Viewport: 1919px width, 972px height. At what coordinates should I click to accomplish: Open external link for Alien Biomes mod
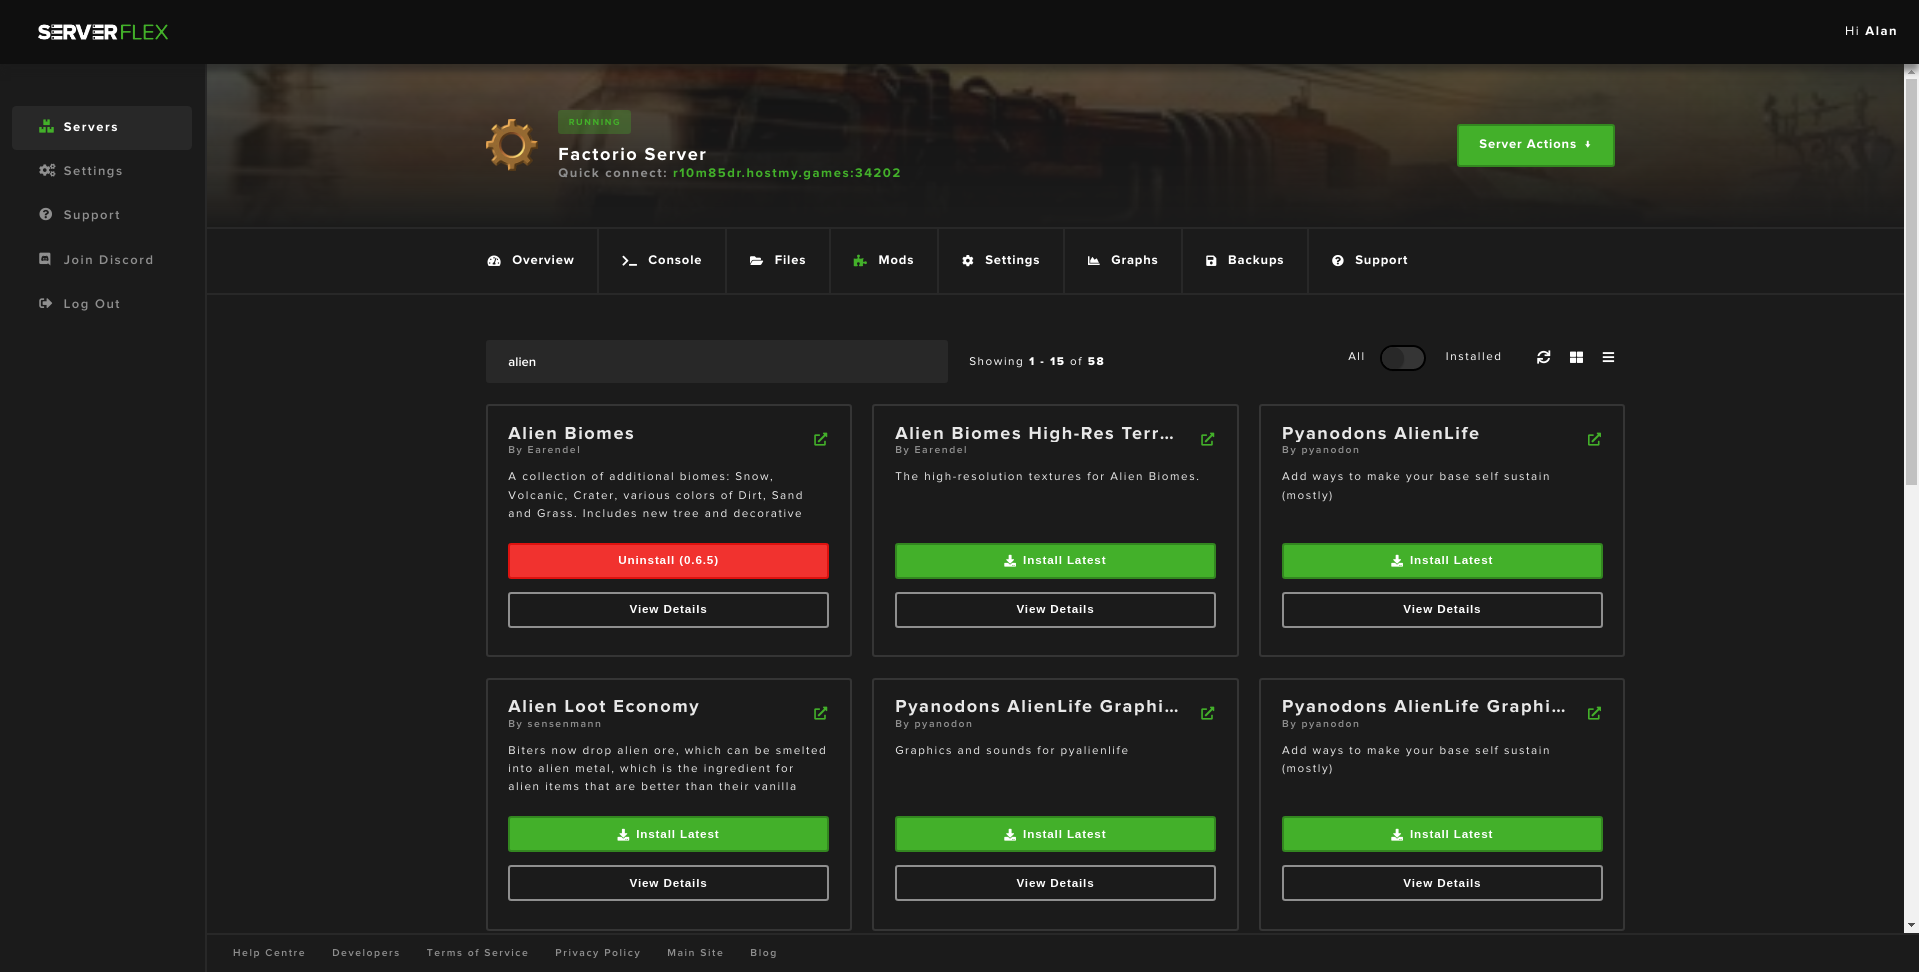[820, 439]
